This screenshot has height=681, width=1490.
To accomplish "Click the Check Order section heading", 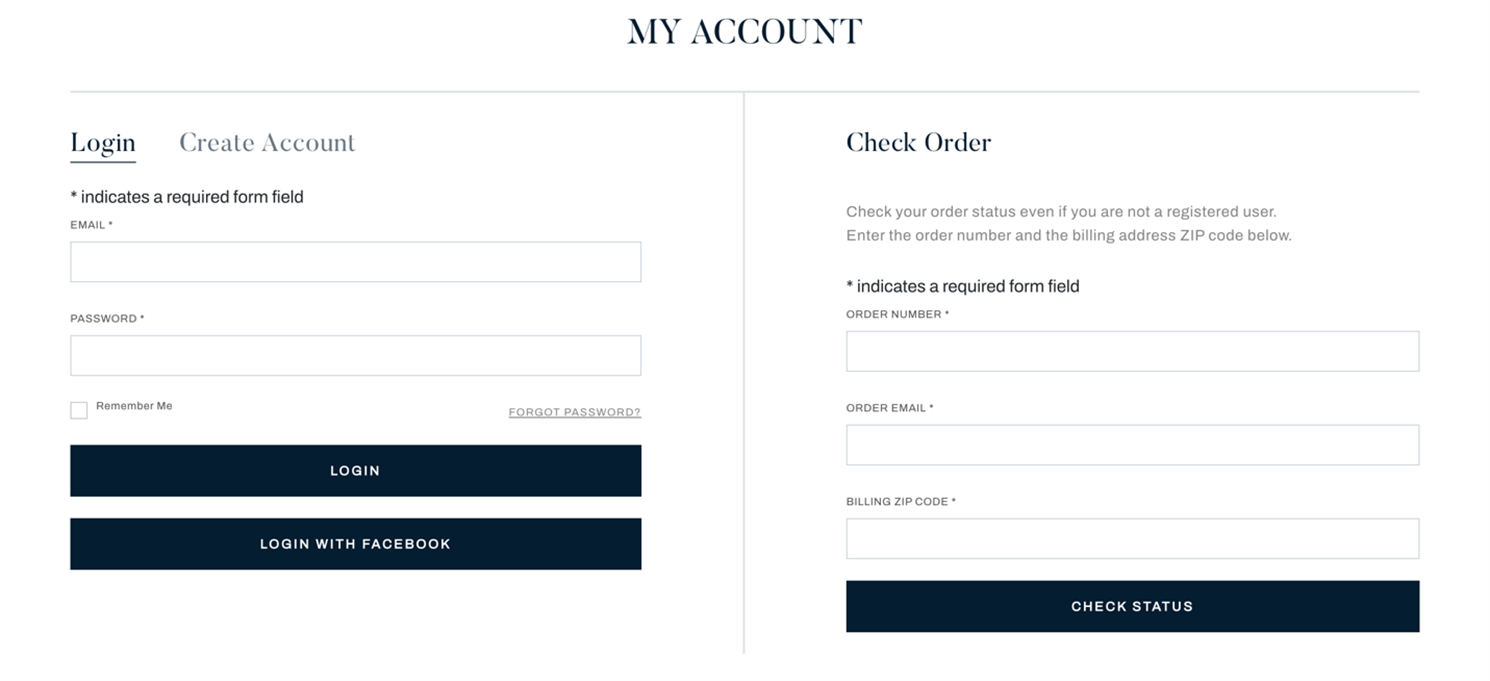I will (x=918, y=143).
